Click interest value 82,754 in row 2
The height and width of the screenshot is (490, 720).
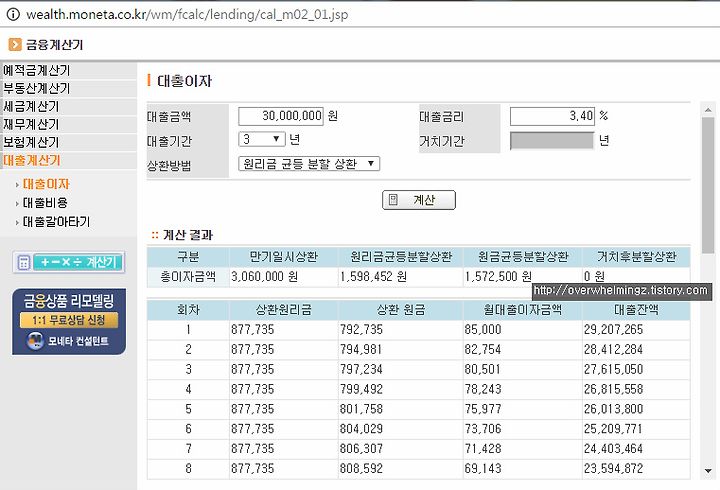coord(483,349)
